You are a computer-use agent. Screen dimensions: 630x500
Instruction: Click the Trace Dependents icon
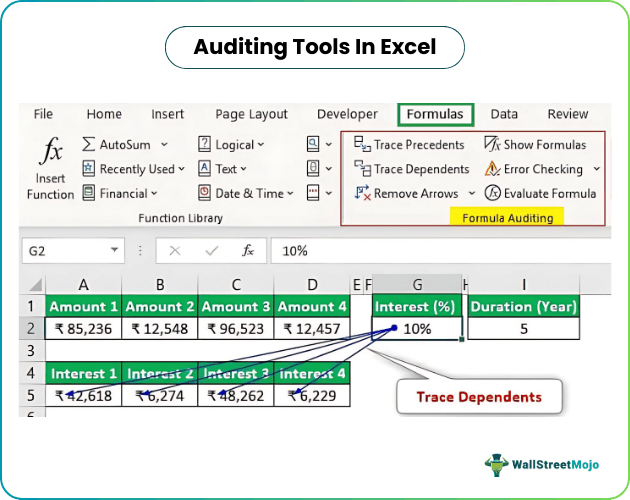[x=362, y=168]
